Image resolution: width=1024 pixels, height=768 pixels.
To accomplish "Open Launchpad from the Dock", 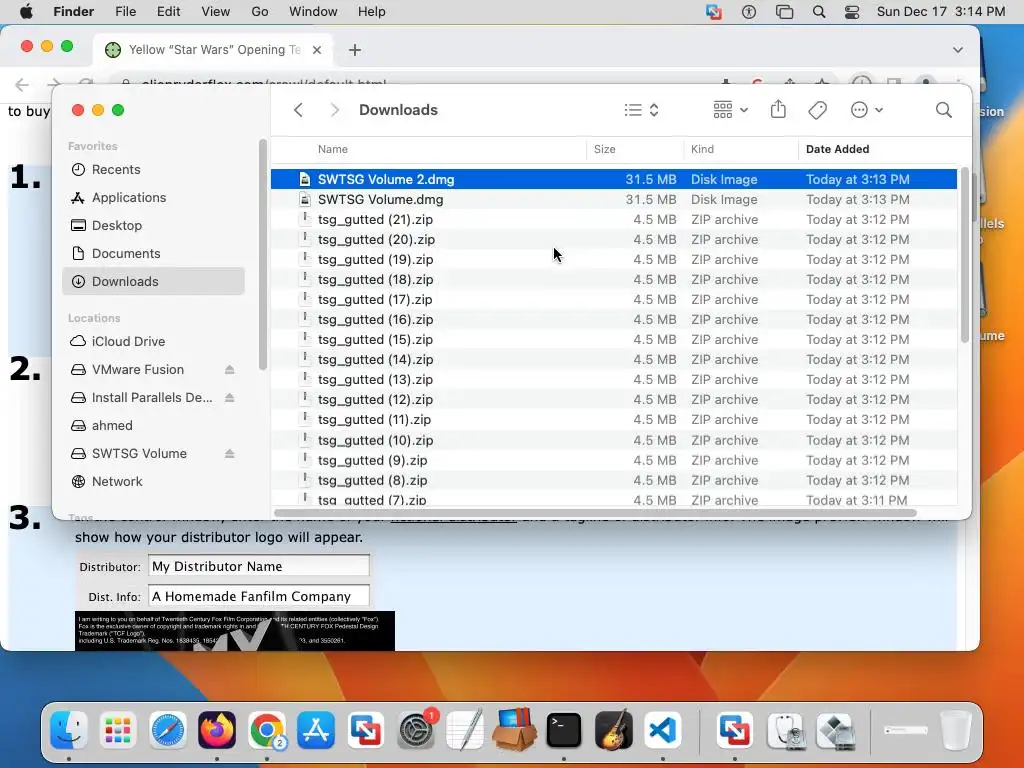I will pyautogui.click(x=118, y=730).
